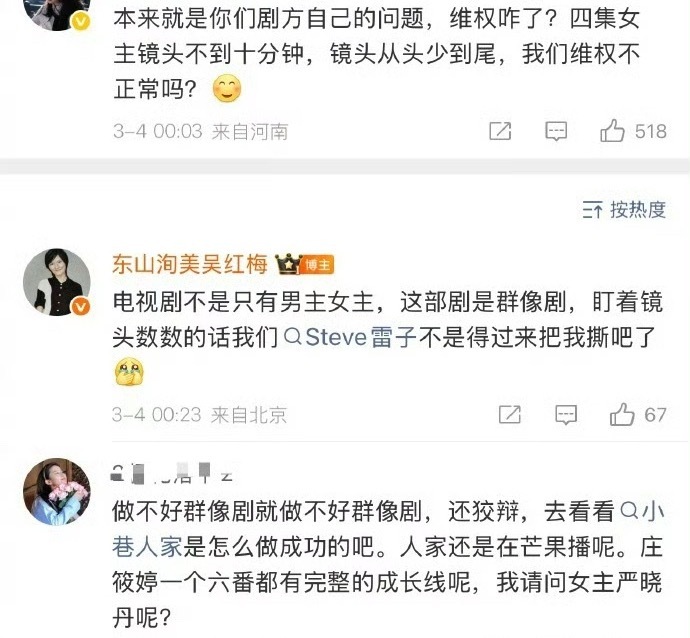View 东山洵美吴红梅's avatar photo
The image size is (690, 638).
click(x=57, y=282)
